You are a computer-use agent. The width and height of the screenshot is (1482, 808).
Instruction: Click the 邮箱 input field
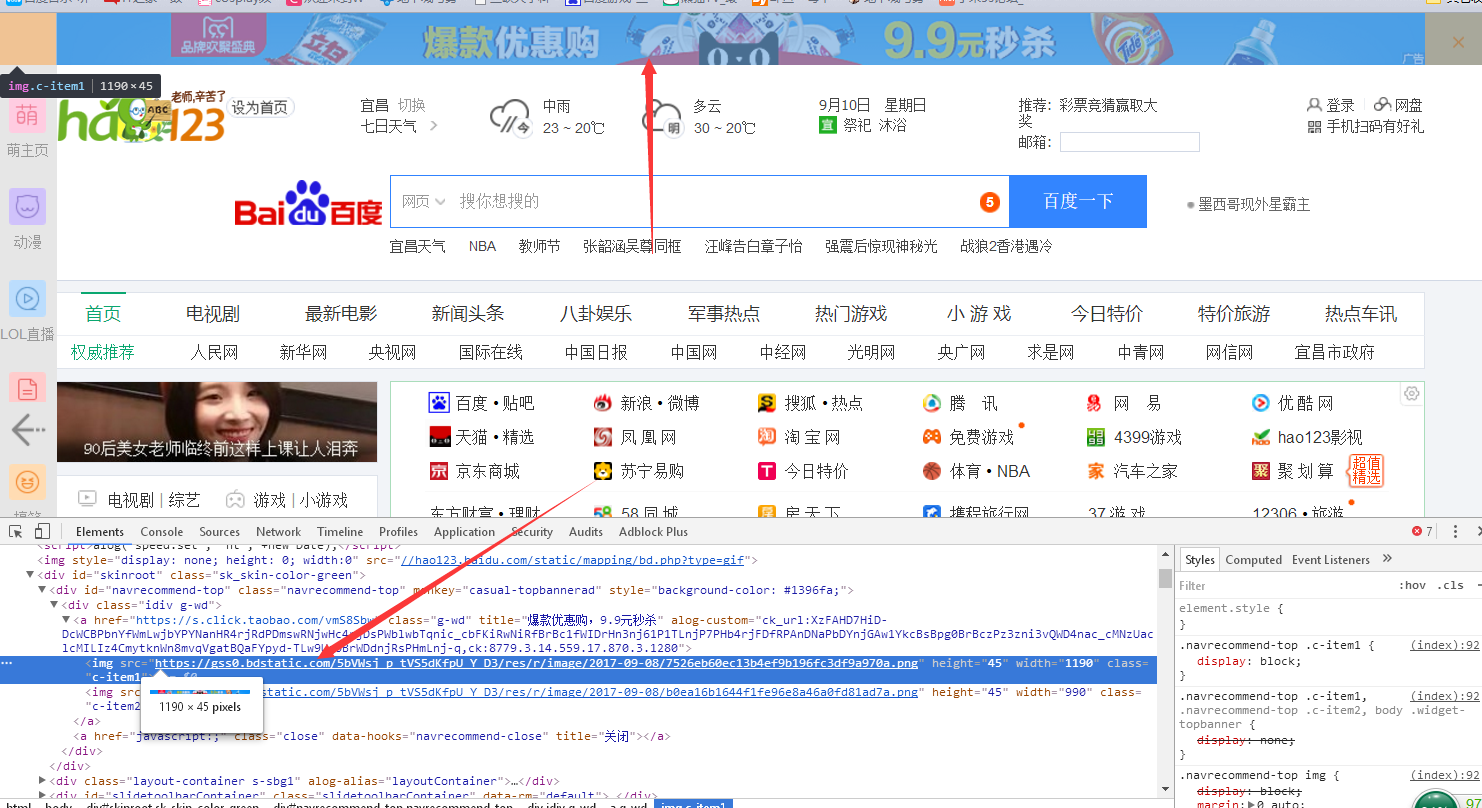click(x=1129, y=142)
